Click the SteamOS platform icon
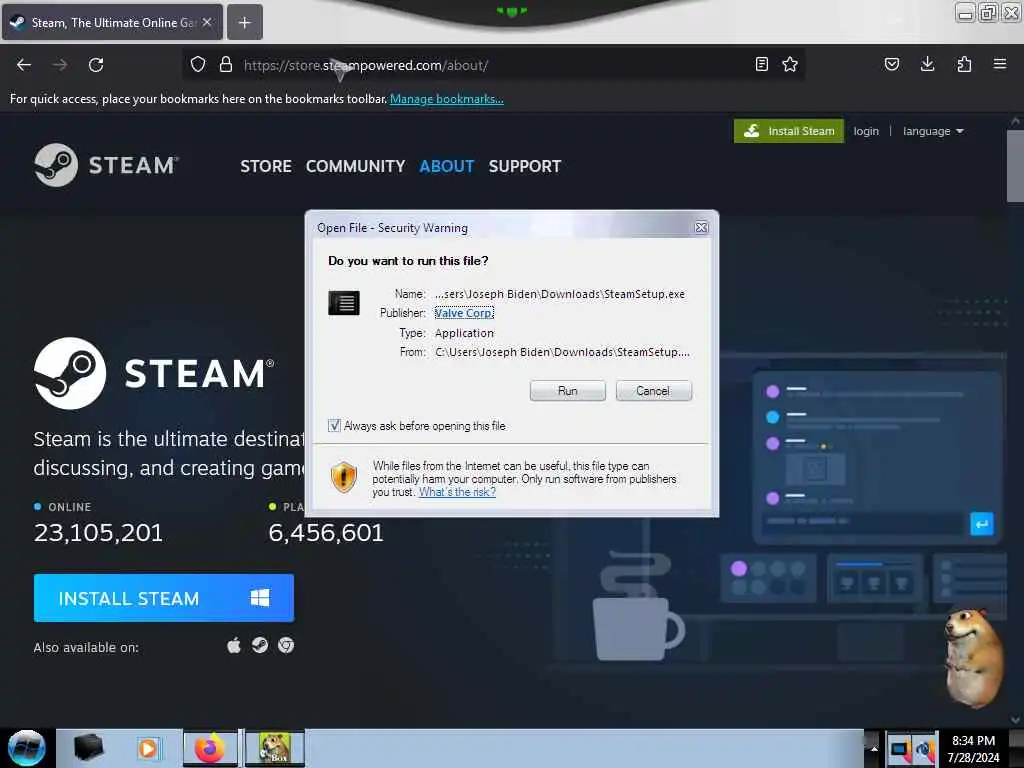 (260, 645)
